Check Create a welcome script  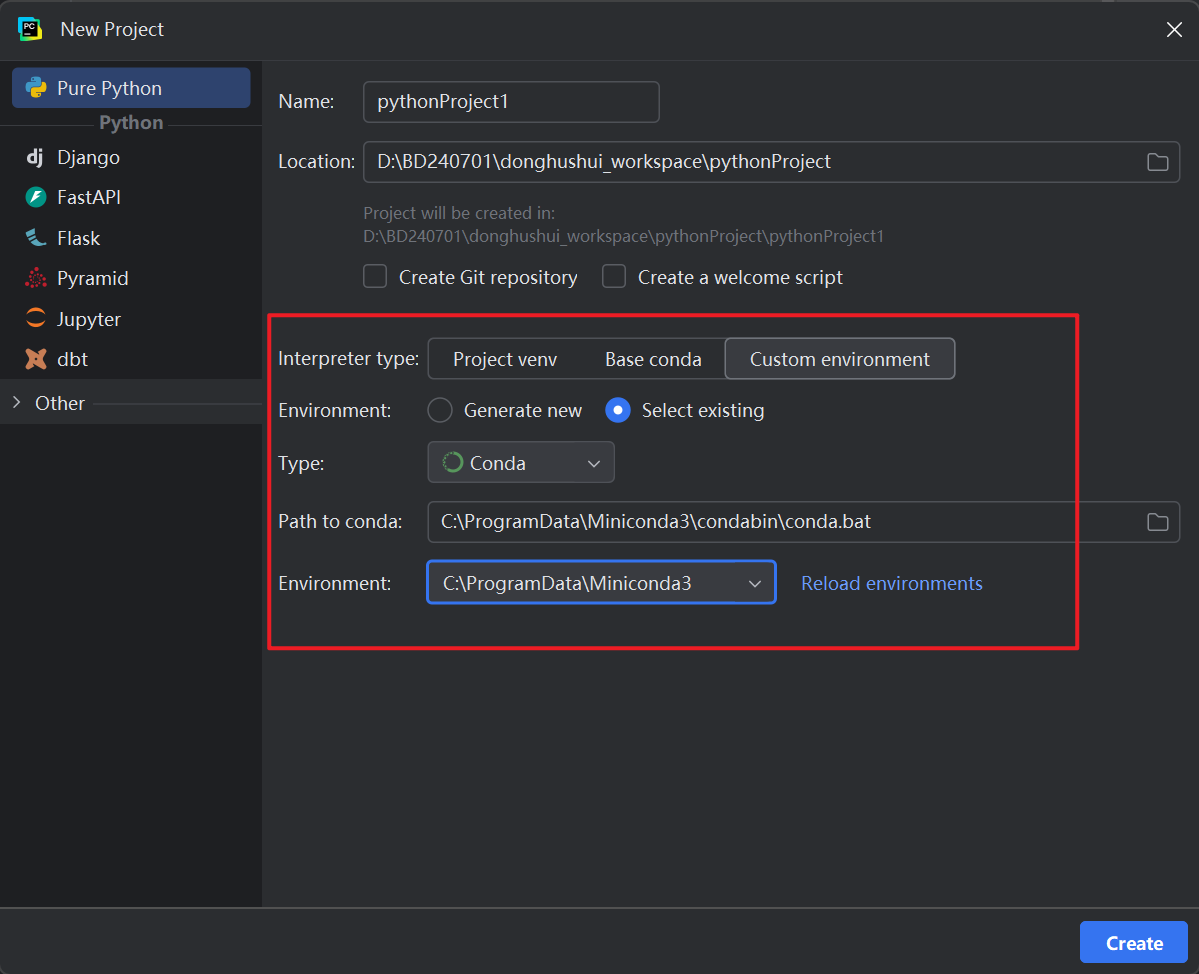[x=614, y=277]
